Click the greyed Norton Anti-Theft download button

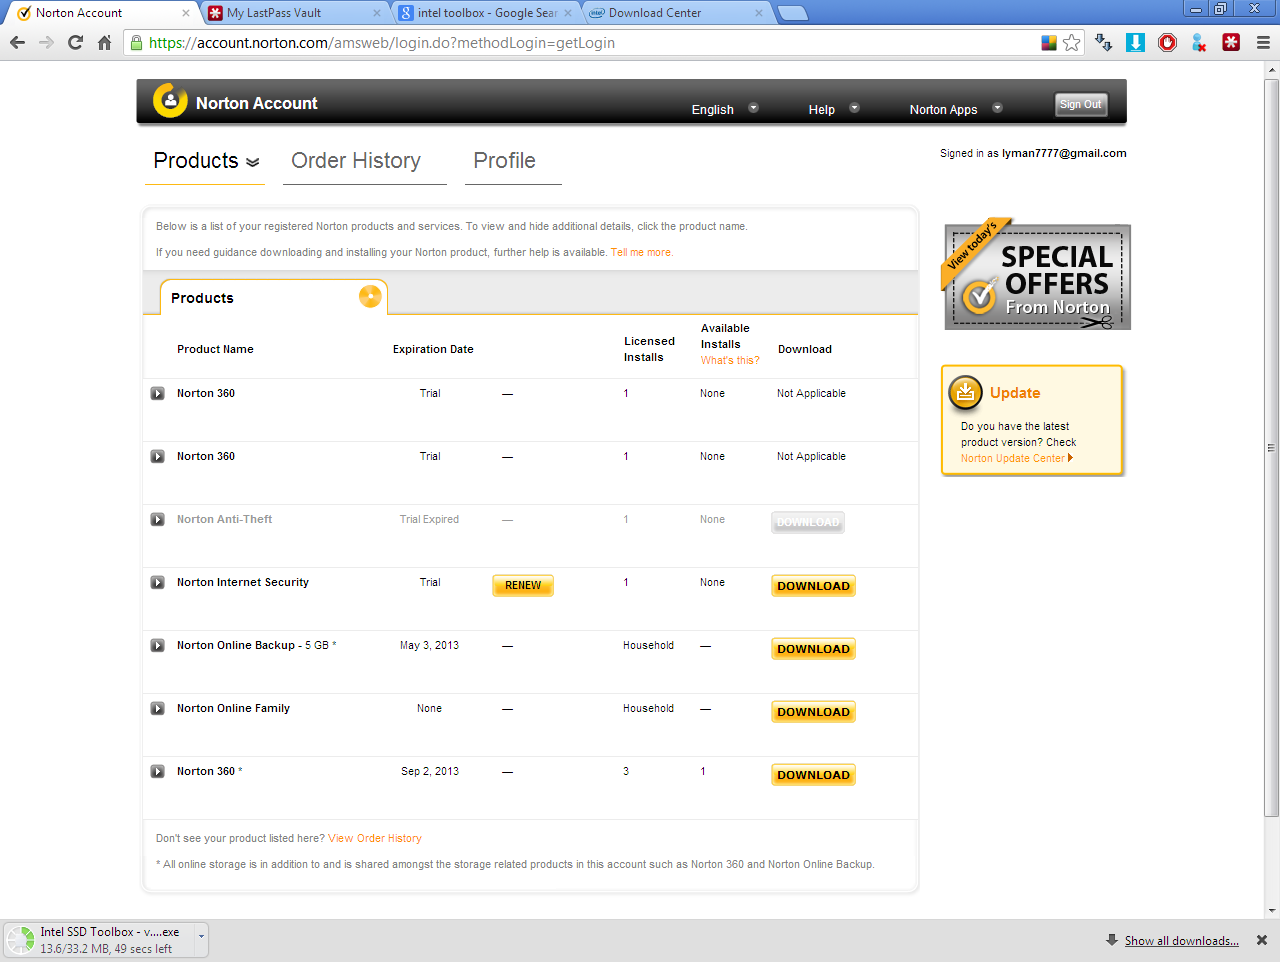pyautogui.click(x=808, y=522)
